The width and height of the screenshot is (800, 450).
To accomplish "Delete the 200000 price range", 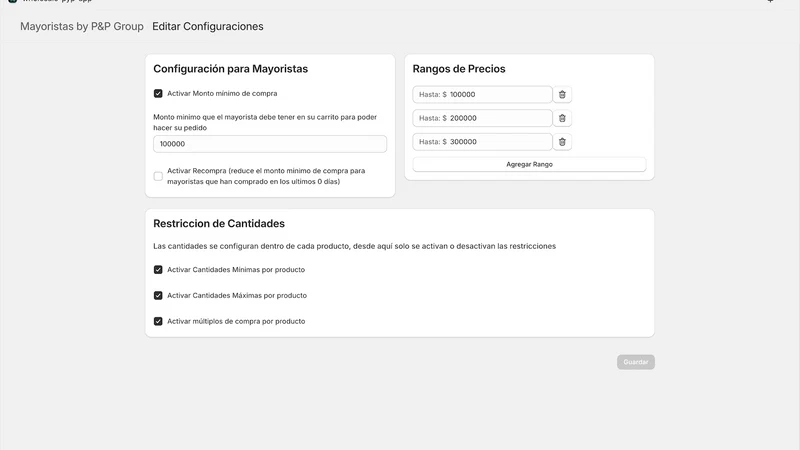I will click(x=562, y=118).
